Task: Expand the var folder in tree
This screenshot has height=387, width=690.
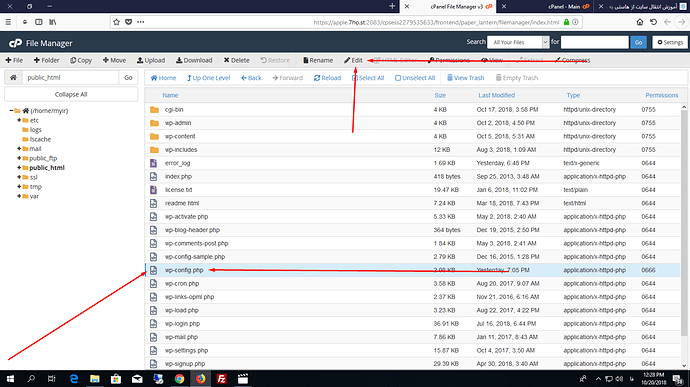Action: click(x=19, y=196)
